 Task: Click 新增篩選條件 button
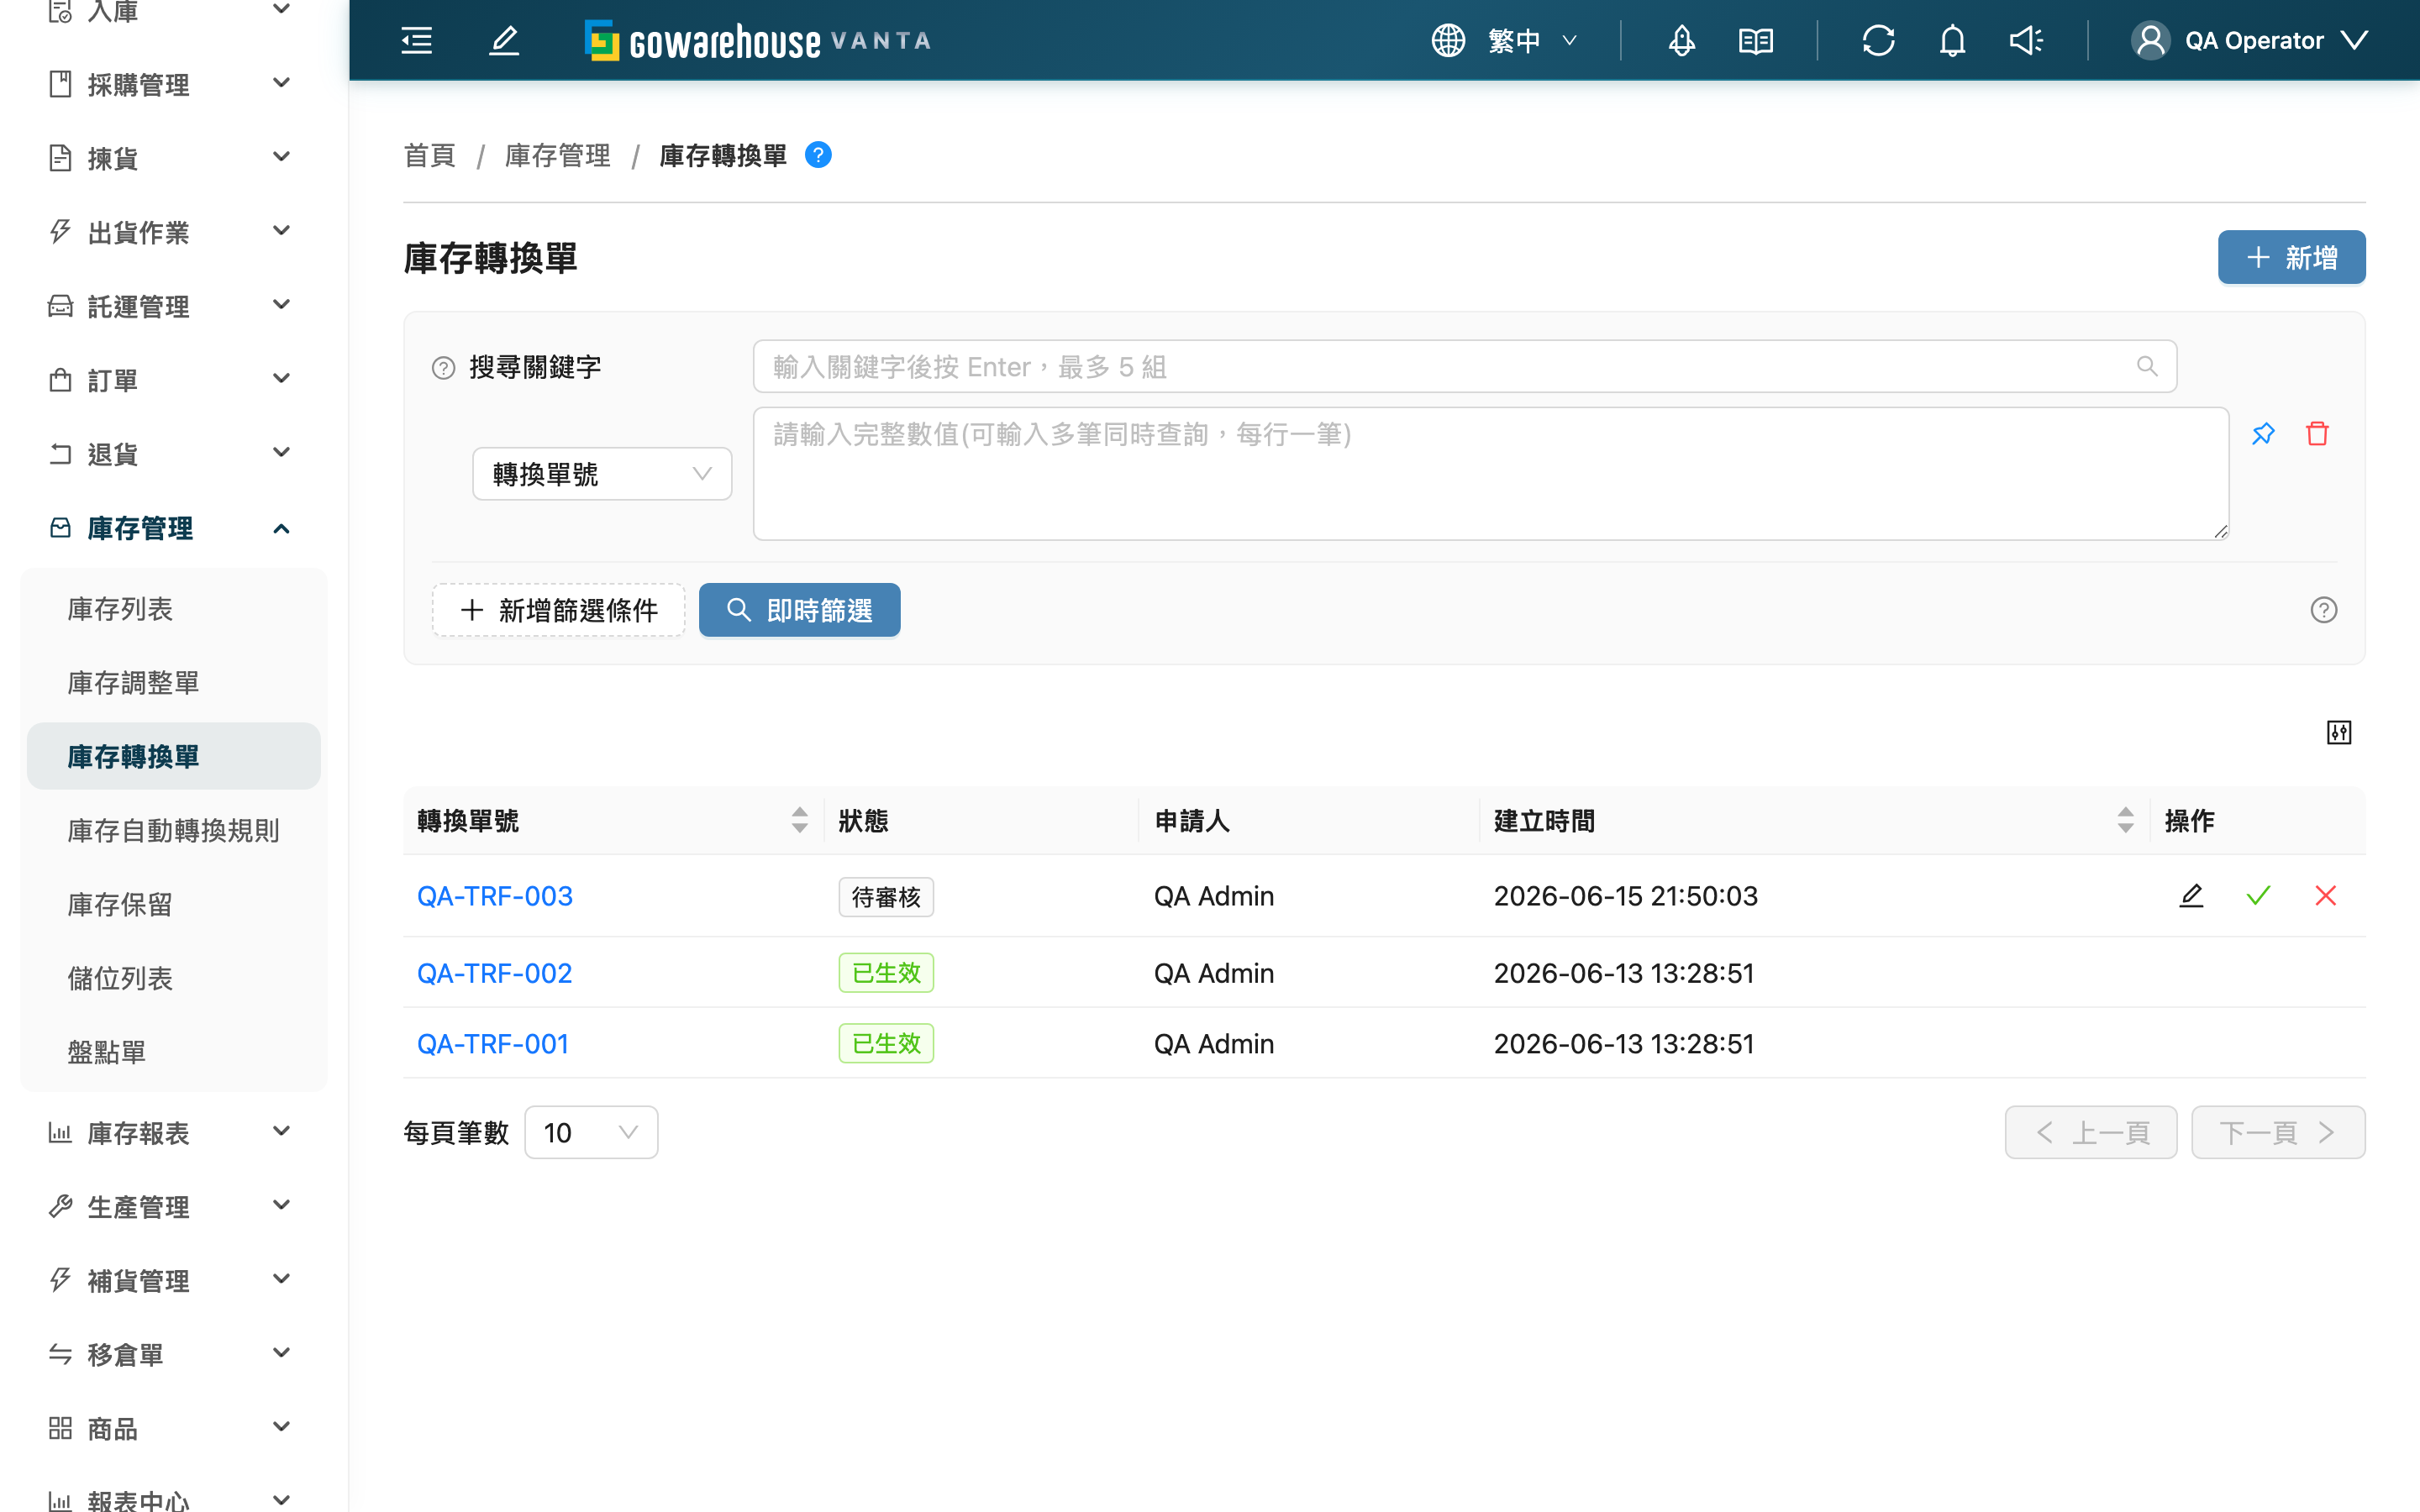(559, 610)
